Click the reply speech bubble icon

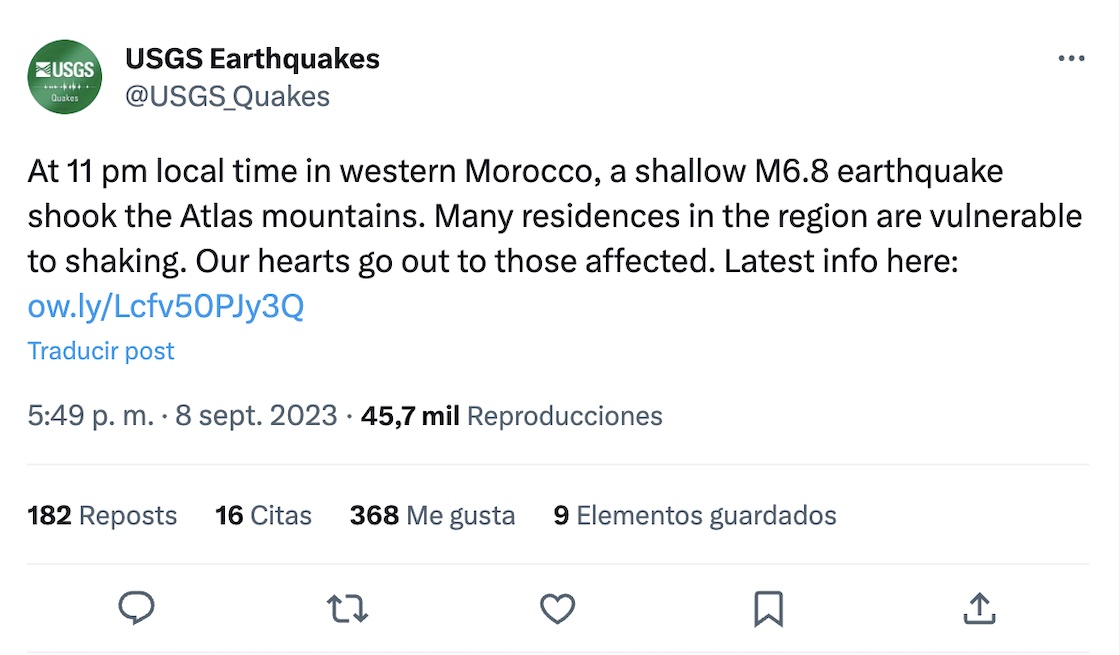point(137,608)
